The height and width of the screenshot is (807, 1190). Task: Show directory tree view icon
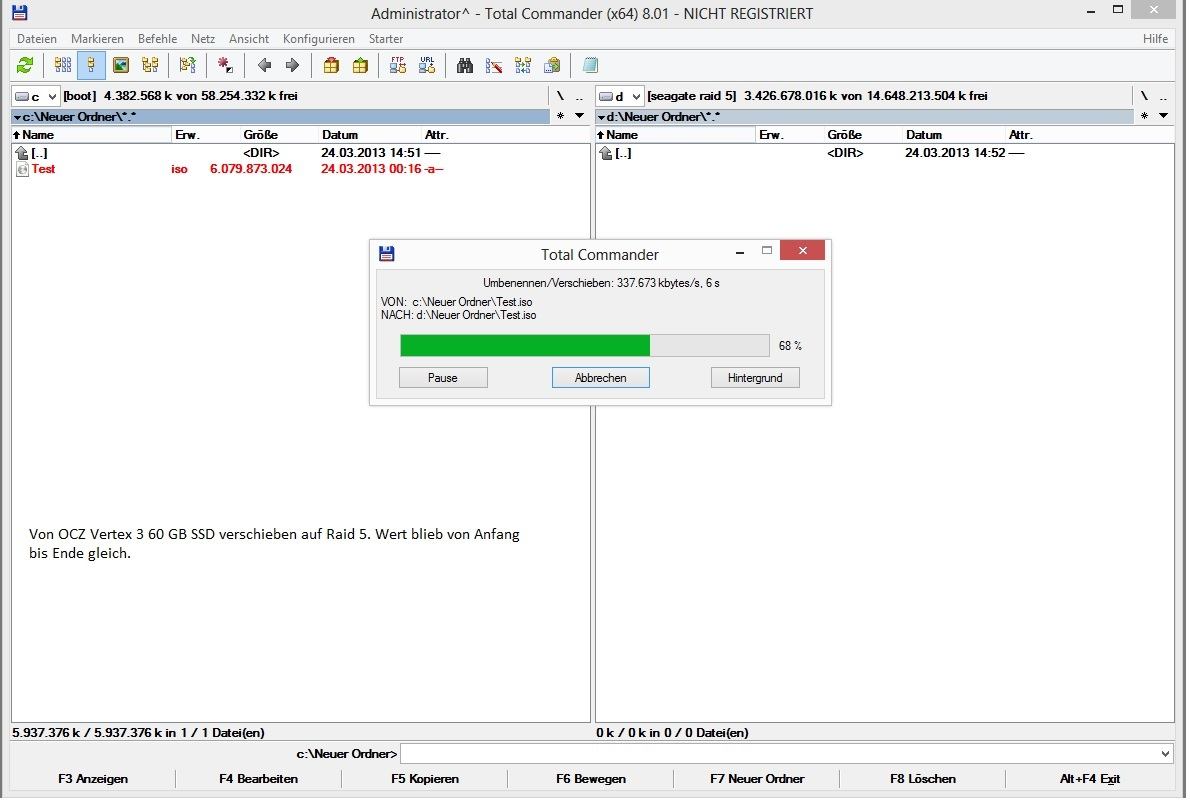[150, 66]
